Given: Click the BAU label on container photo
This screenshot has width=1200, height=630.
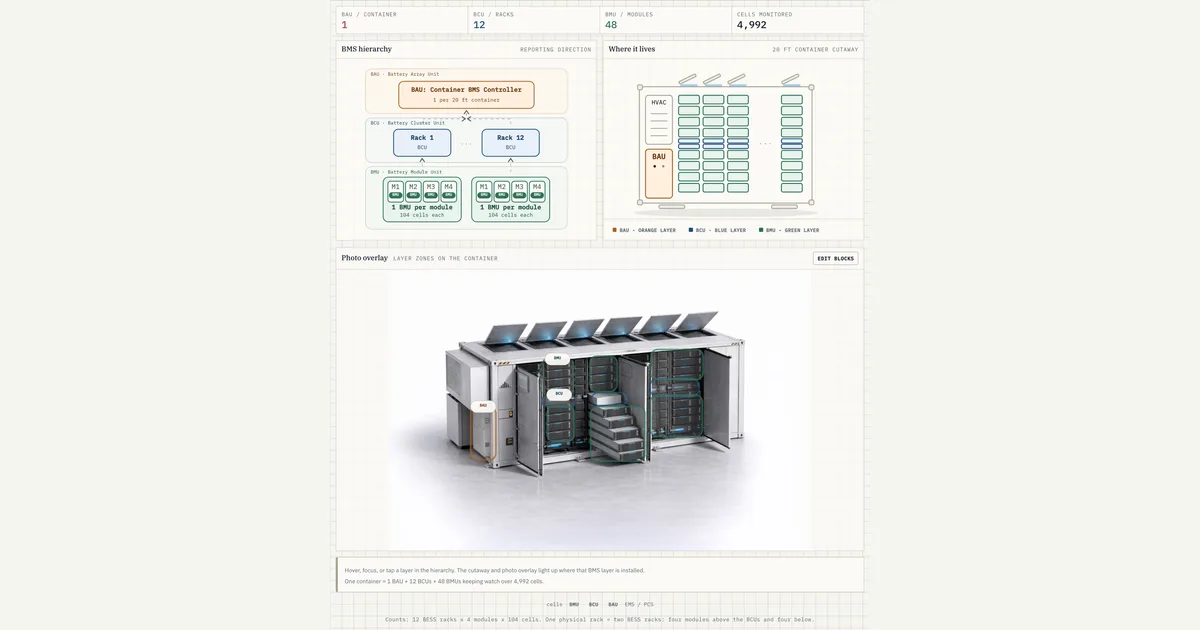Looking at the screenshot, I should tap(483, 405).
